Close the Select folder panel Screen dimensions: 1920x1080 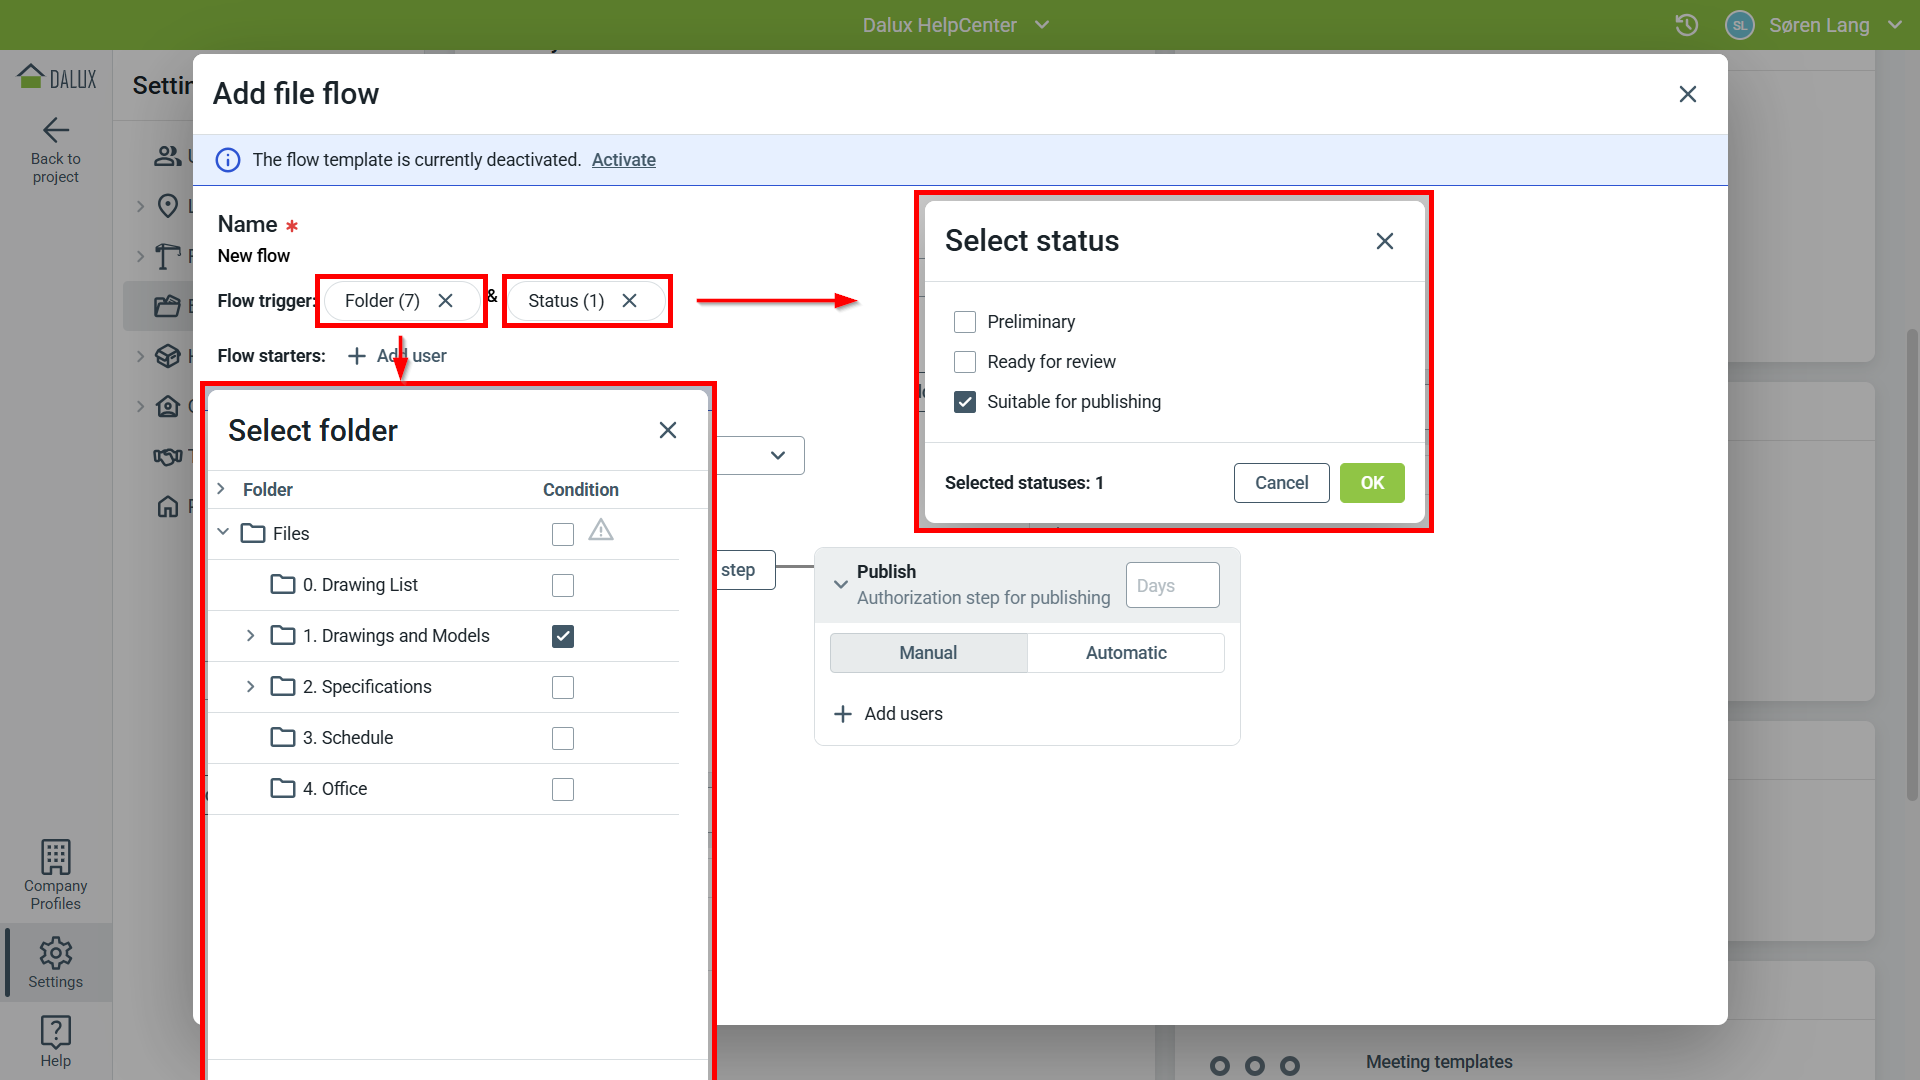668,430
